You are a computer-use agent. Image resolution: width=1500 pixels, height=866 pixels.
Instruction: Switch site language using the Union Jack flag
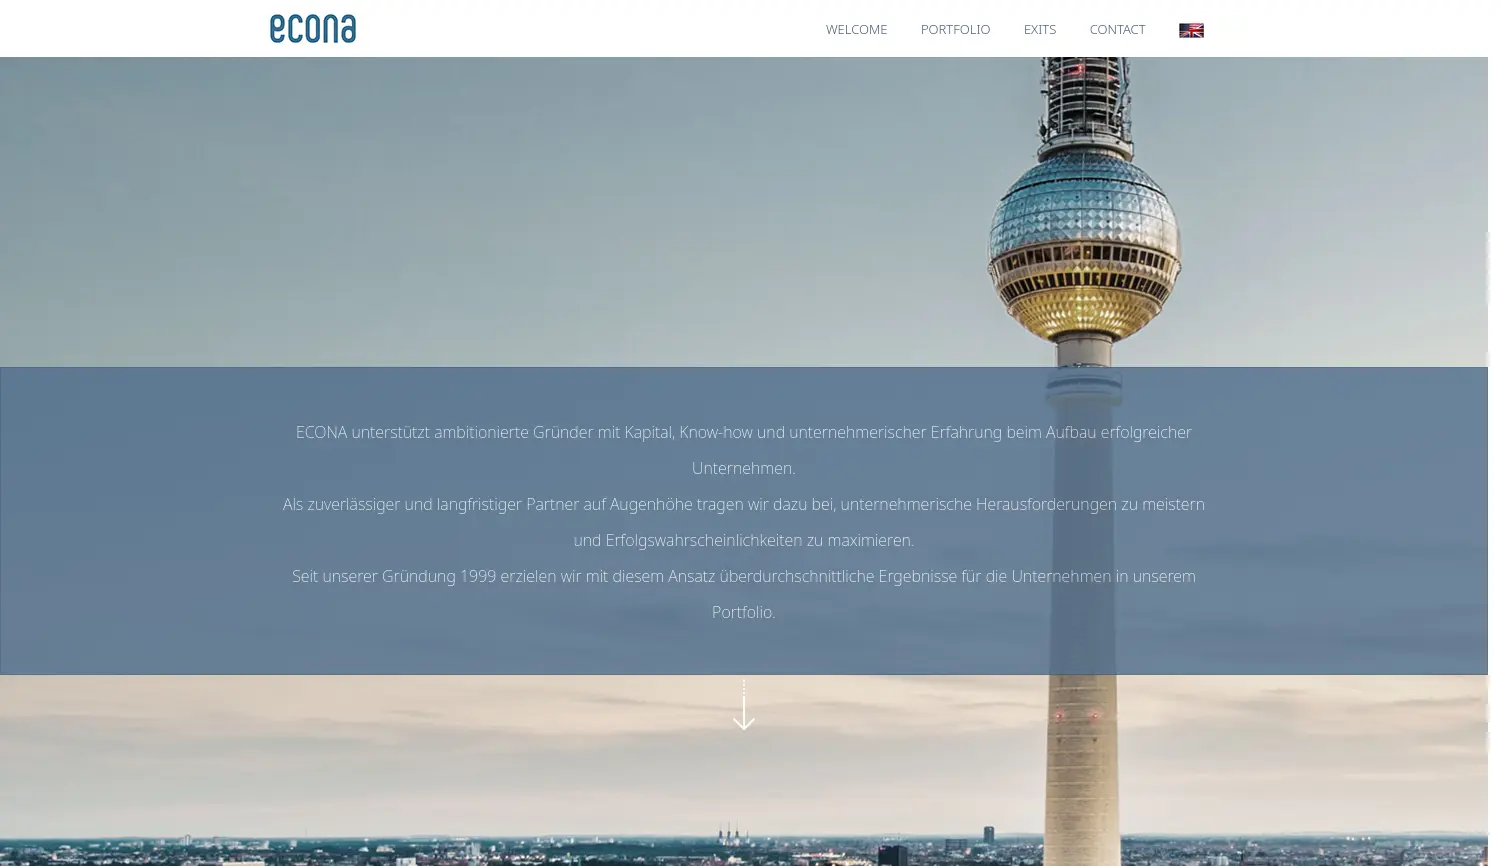(x=1191, y=30)
